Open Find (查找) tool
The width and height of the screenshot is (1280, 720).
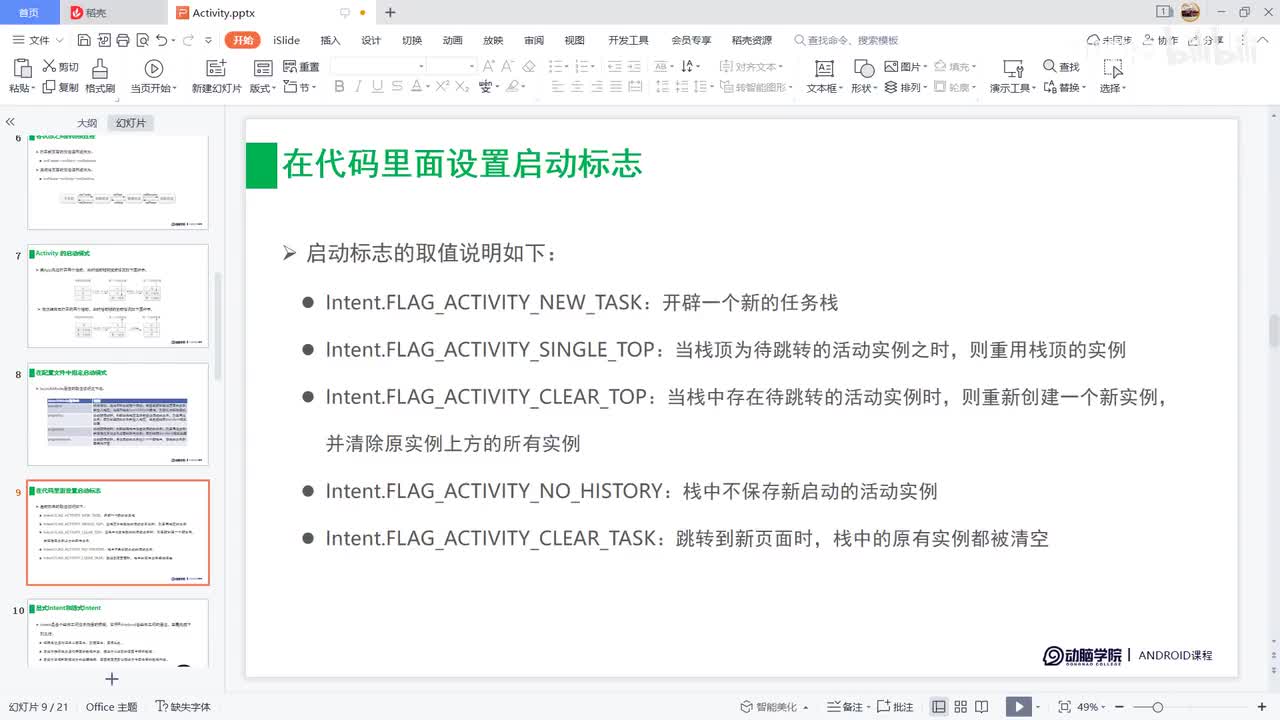[1061, 67]
